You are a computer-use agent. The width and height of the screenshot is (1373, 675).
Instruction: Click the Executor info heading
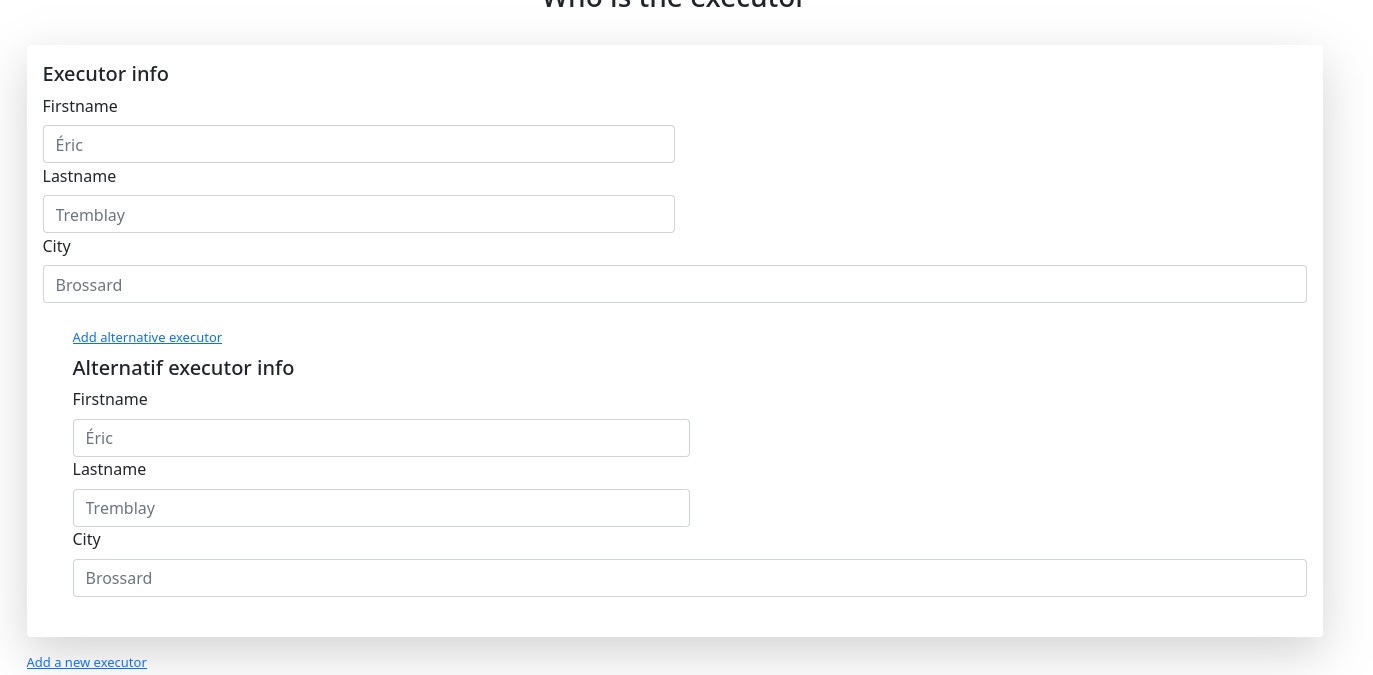pos(105,74)
